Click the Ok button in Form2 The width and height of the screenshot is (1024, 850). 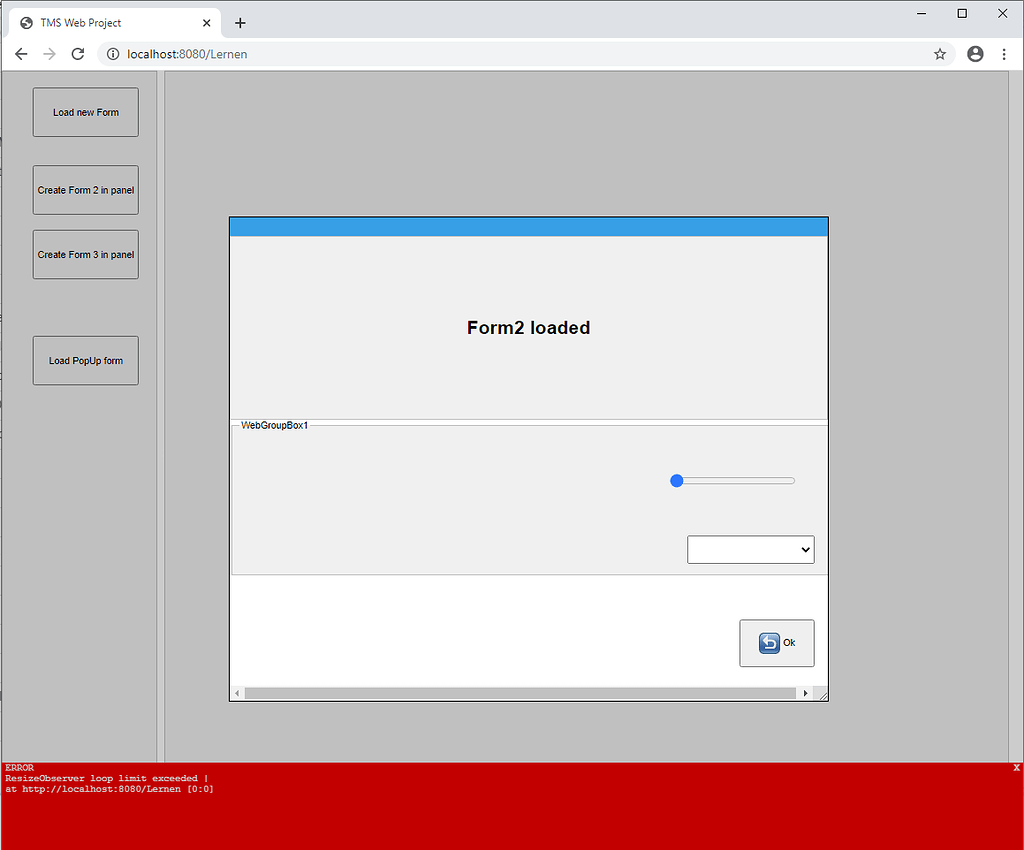point(776,643)
